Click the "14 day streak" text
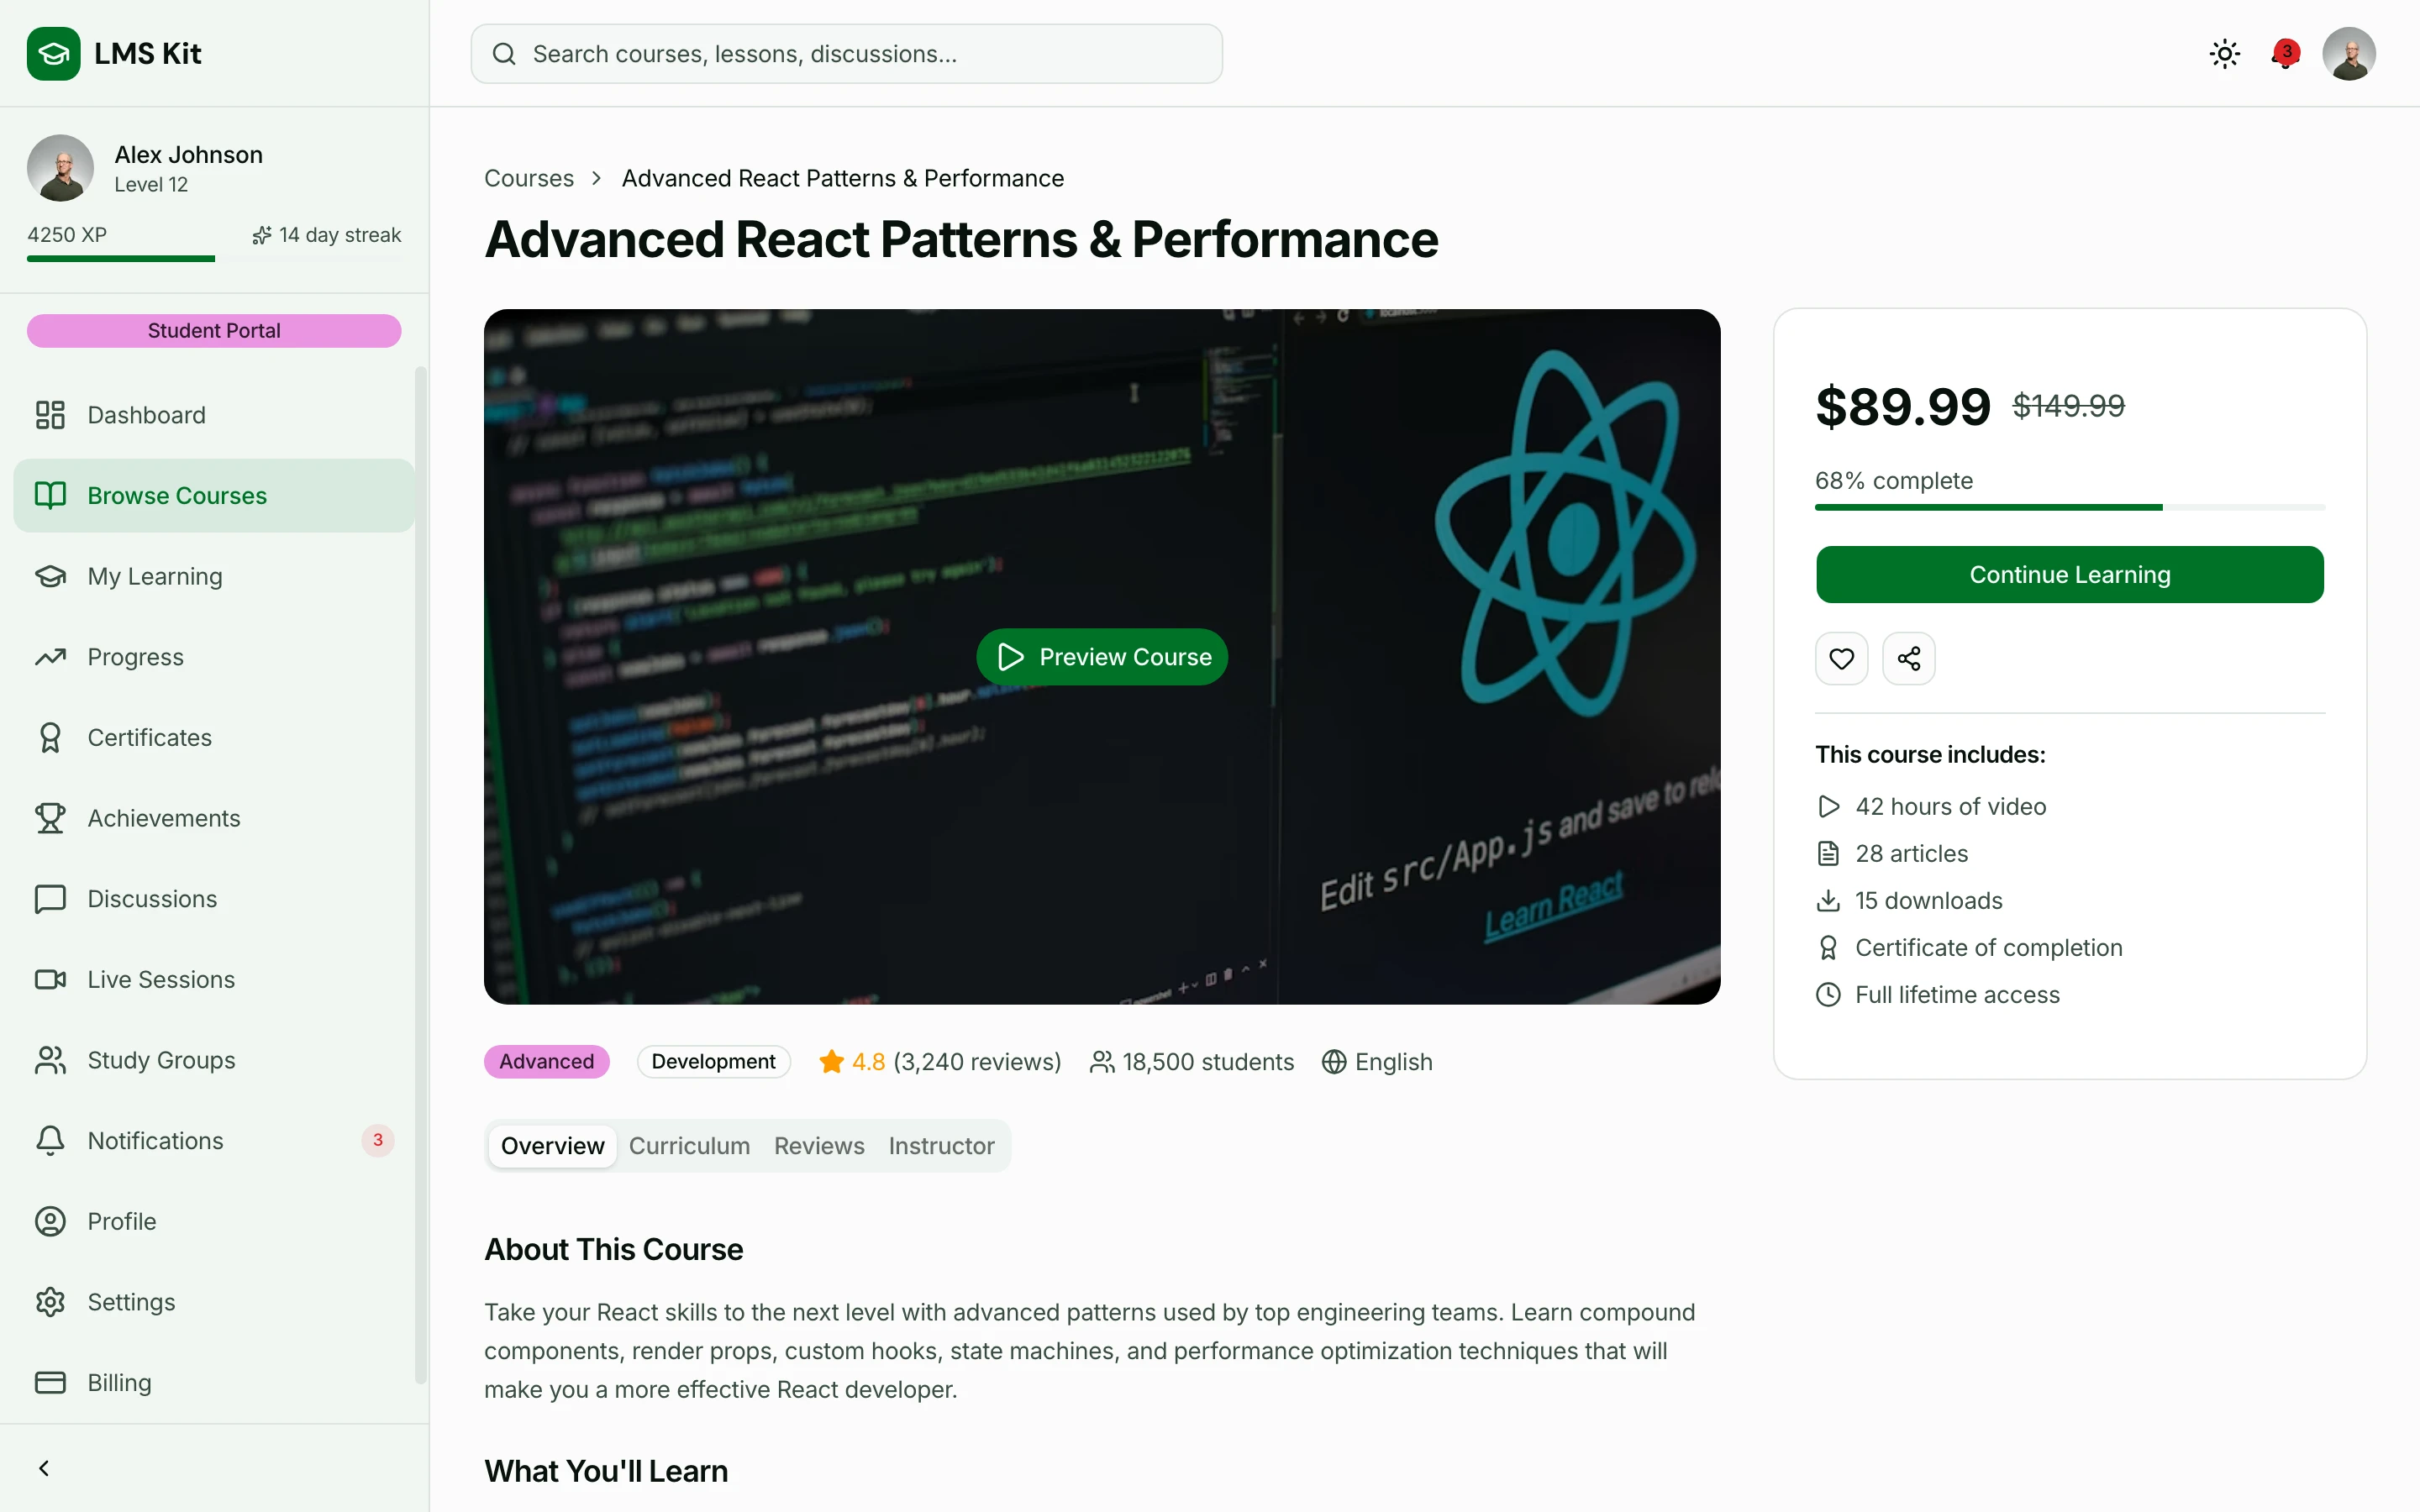Image resolution: width=2420 pixels, height=1512 pixels. (x=340, y=236)
